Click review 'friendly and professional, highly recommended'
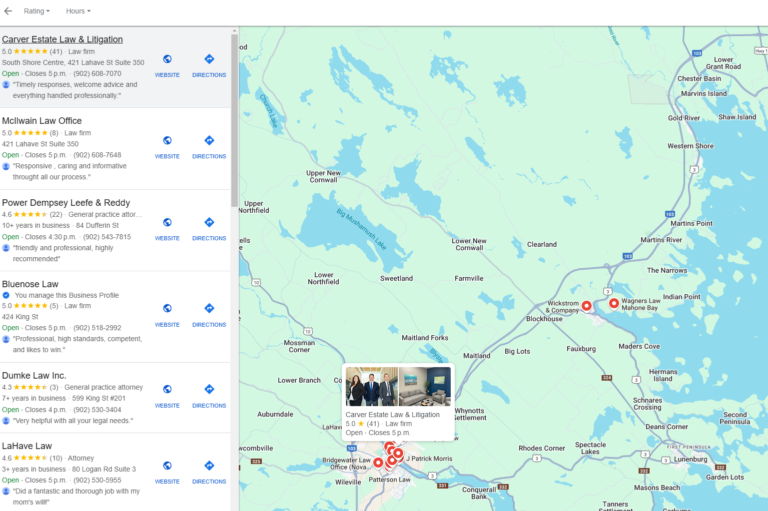Screen dimensions: 768x511 (x=63, y=253)
